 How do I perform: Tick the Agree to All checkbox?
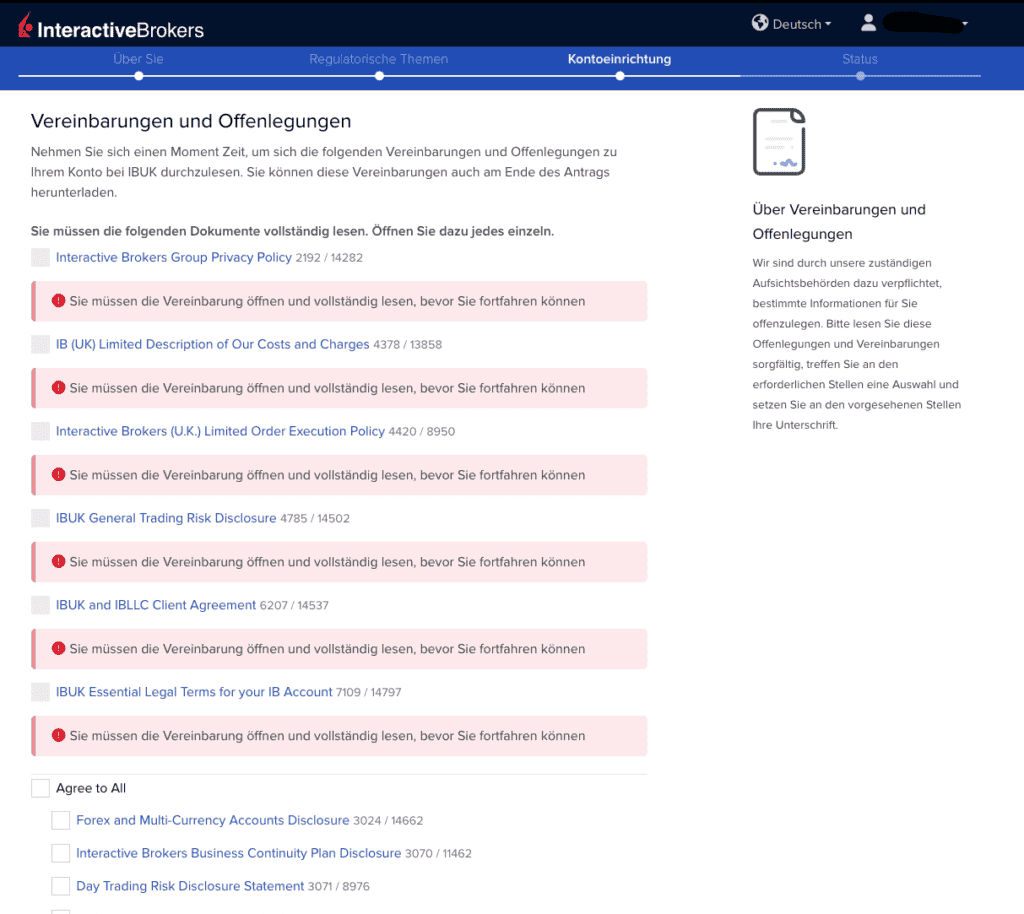[40, 788]
